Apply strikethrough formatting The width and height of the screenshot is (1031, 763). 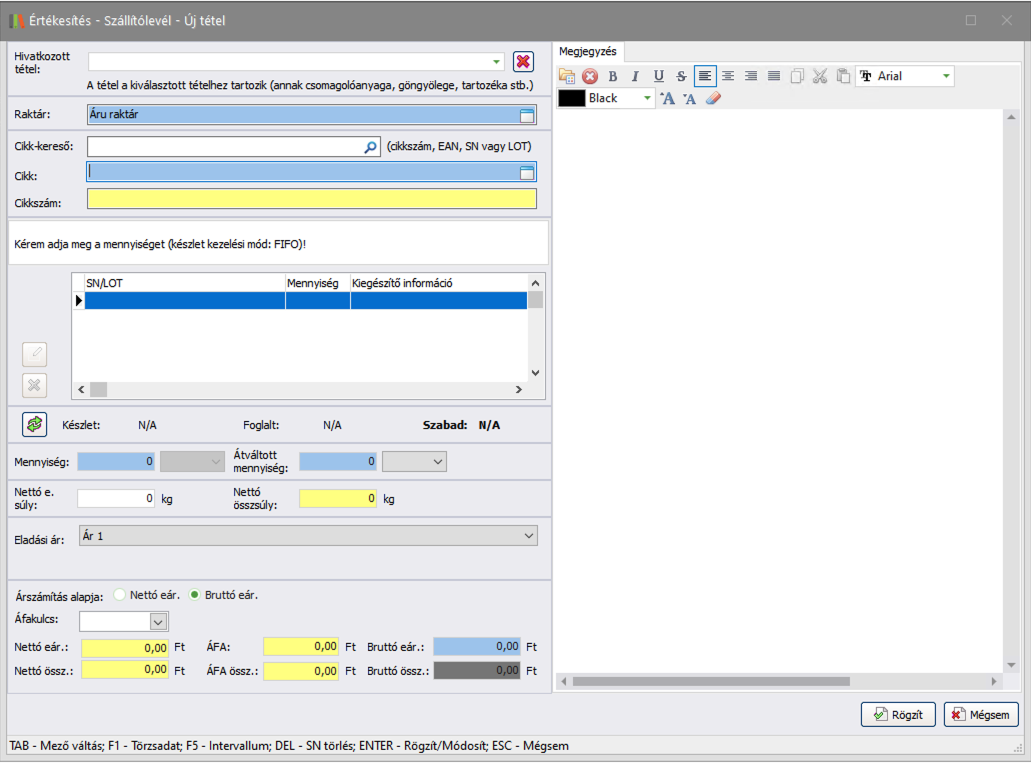681,76
